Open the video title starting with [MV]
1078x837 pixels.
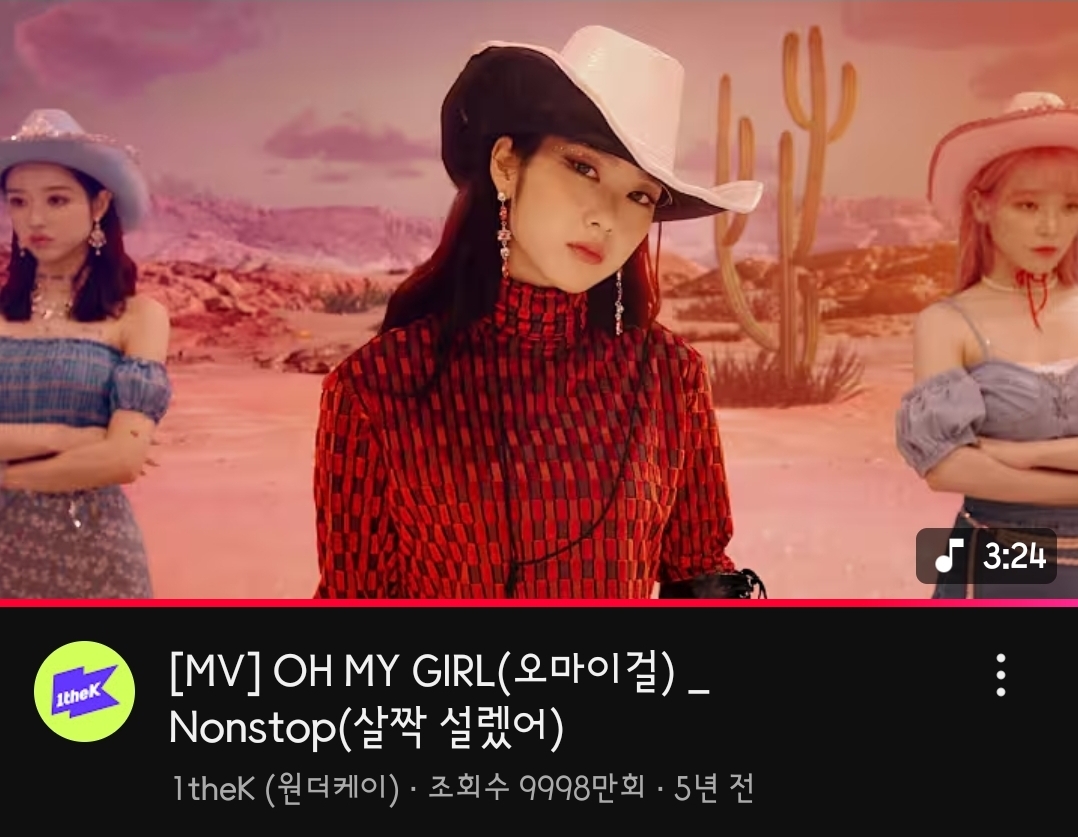click(x=439, y=699)
